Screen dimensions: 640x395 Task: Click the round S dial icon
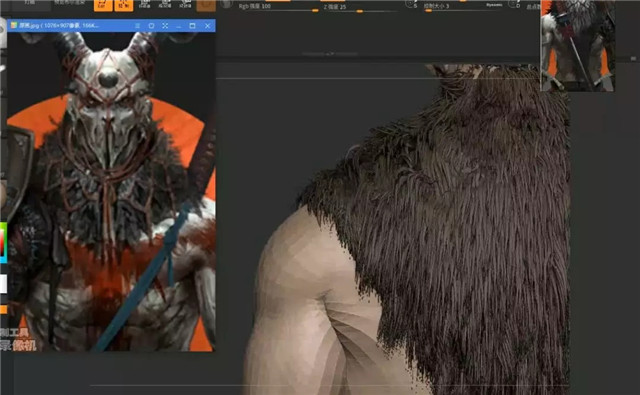coord(411,4)
